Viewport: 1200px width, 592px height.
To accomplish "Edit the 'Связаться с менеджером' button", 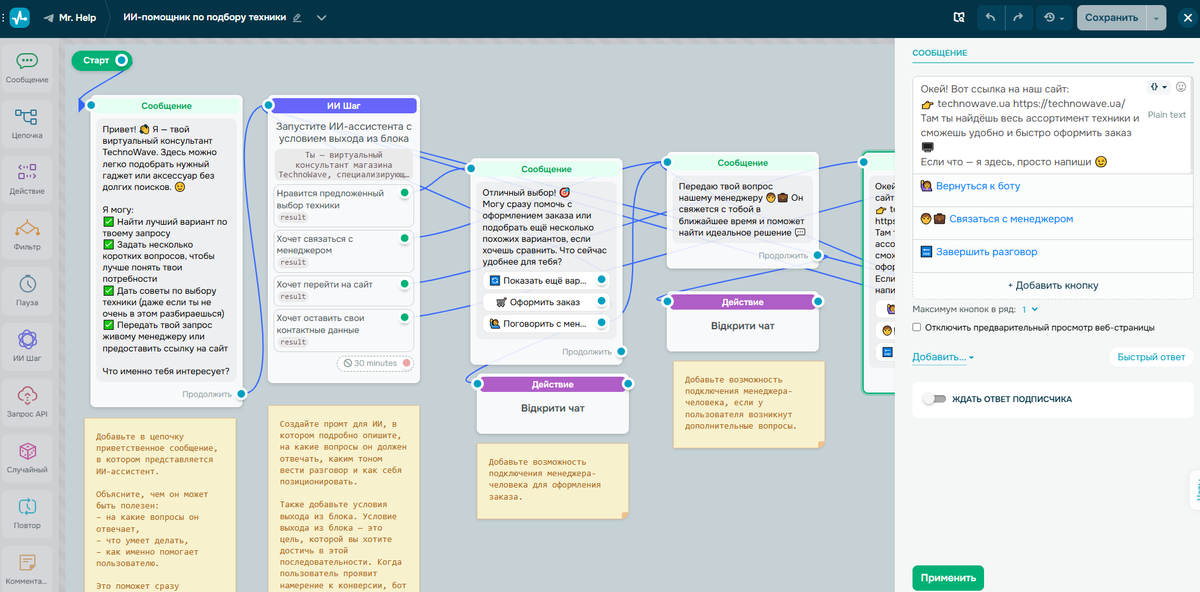I will (x=1053, y=219).
